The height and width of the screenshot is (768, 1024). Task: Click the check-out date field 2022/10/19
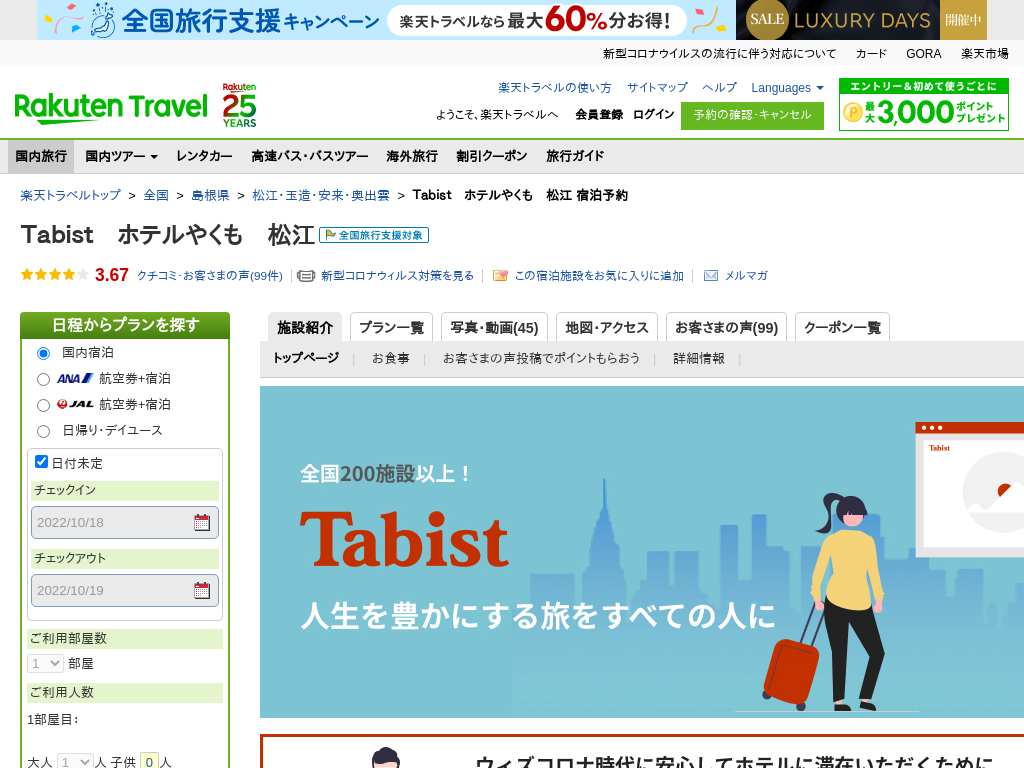tap(125, 590)
